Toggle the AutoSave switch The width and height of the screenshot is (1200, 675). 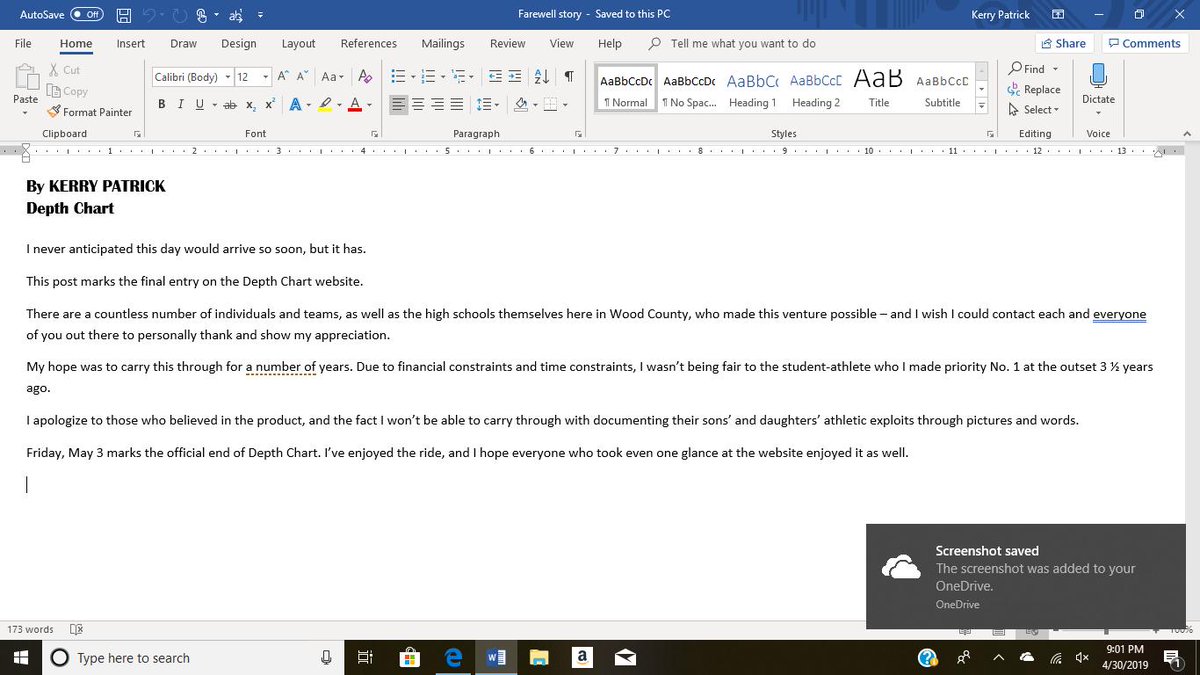87,15
